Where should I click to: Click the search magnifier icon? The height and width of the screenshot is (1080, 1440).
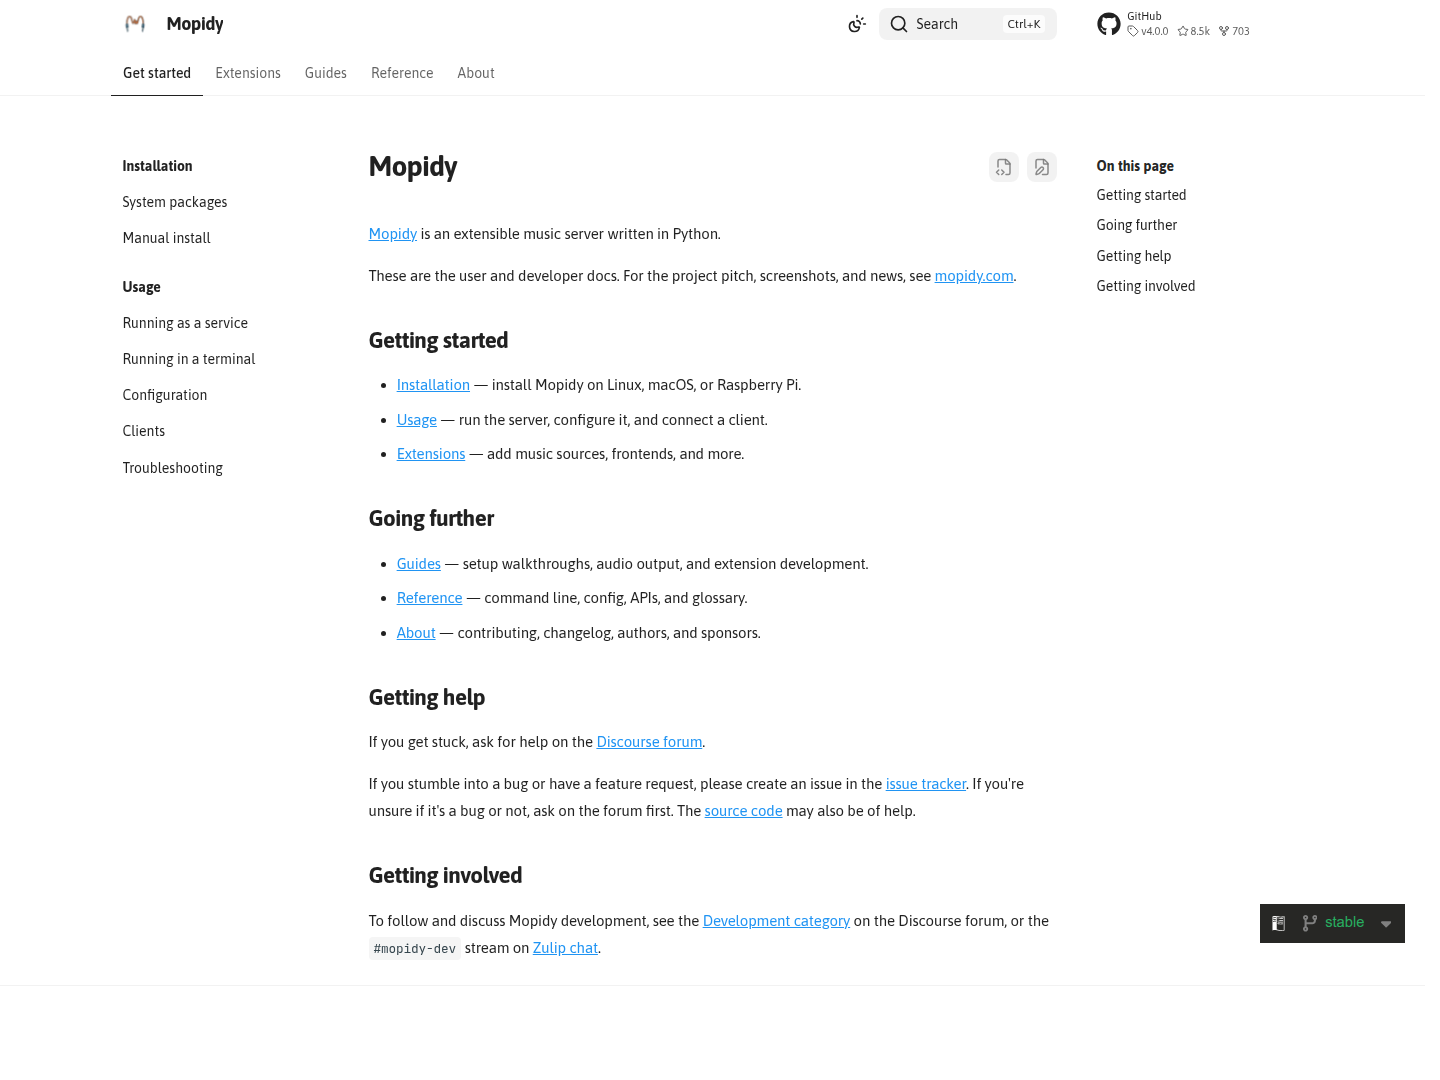coord(899,24)
